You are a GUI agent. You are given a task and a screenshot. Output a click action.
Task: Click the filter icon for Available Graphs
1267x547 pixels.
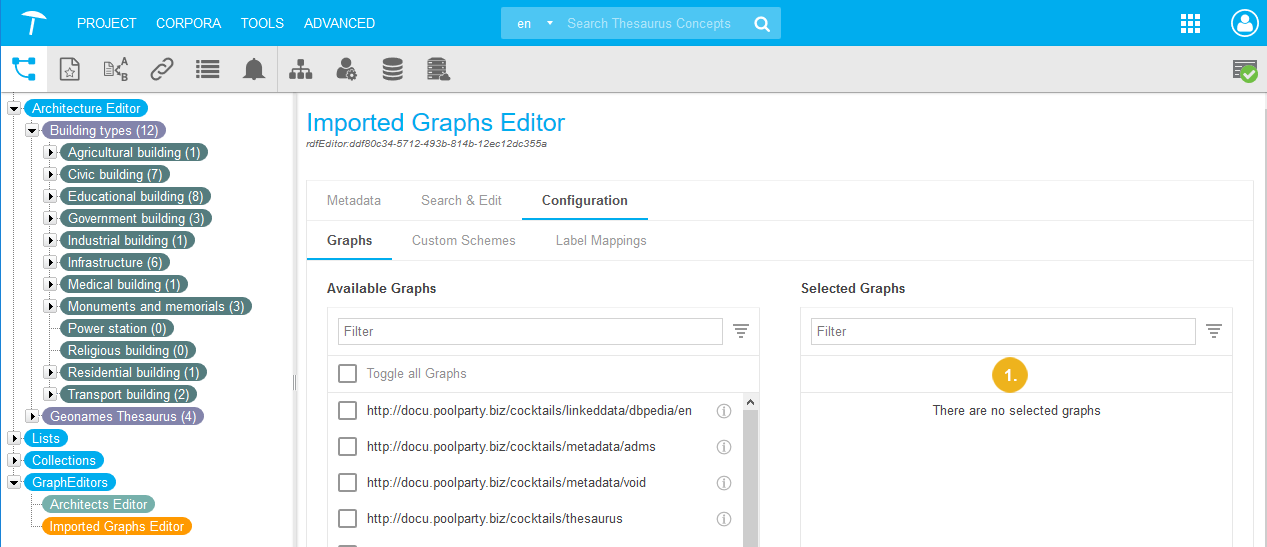point(741,331)
